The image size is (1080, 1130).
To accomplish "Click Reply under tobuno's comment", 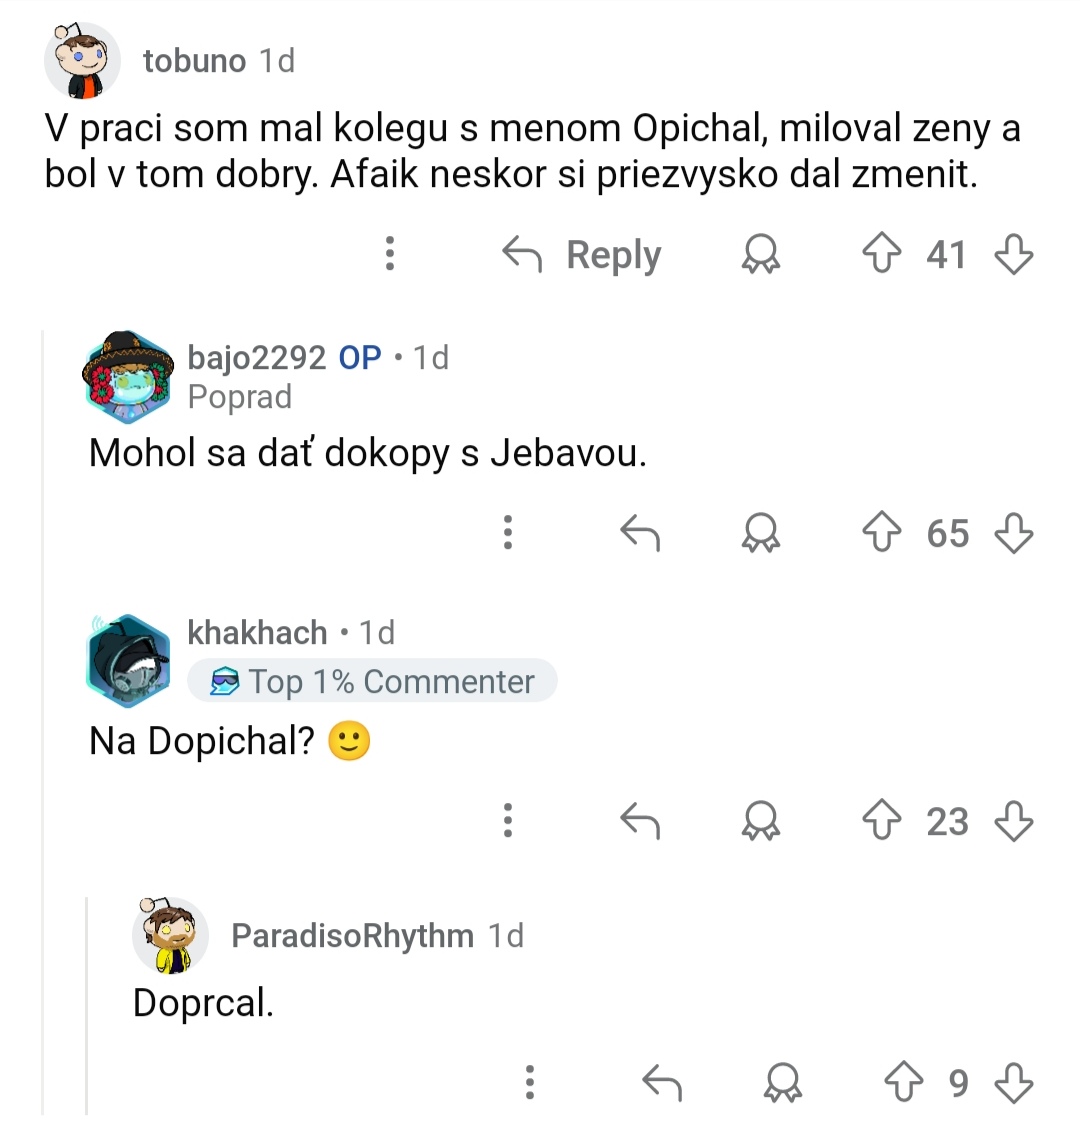I will click(x=582, y=255).
